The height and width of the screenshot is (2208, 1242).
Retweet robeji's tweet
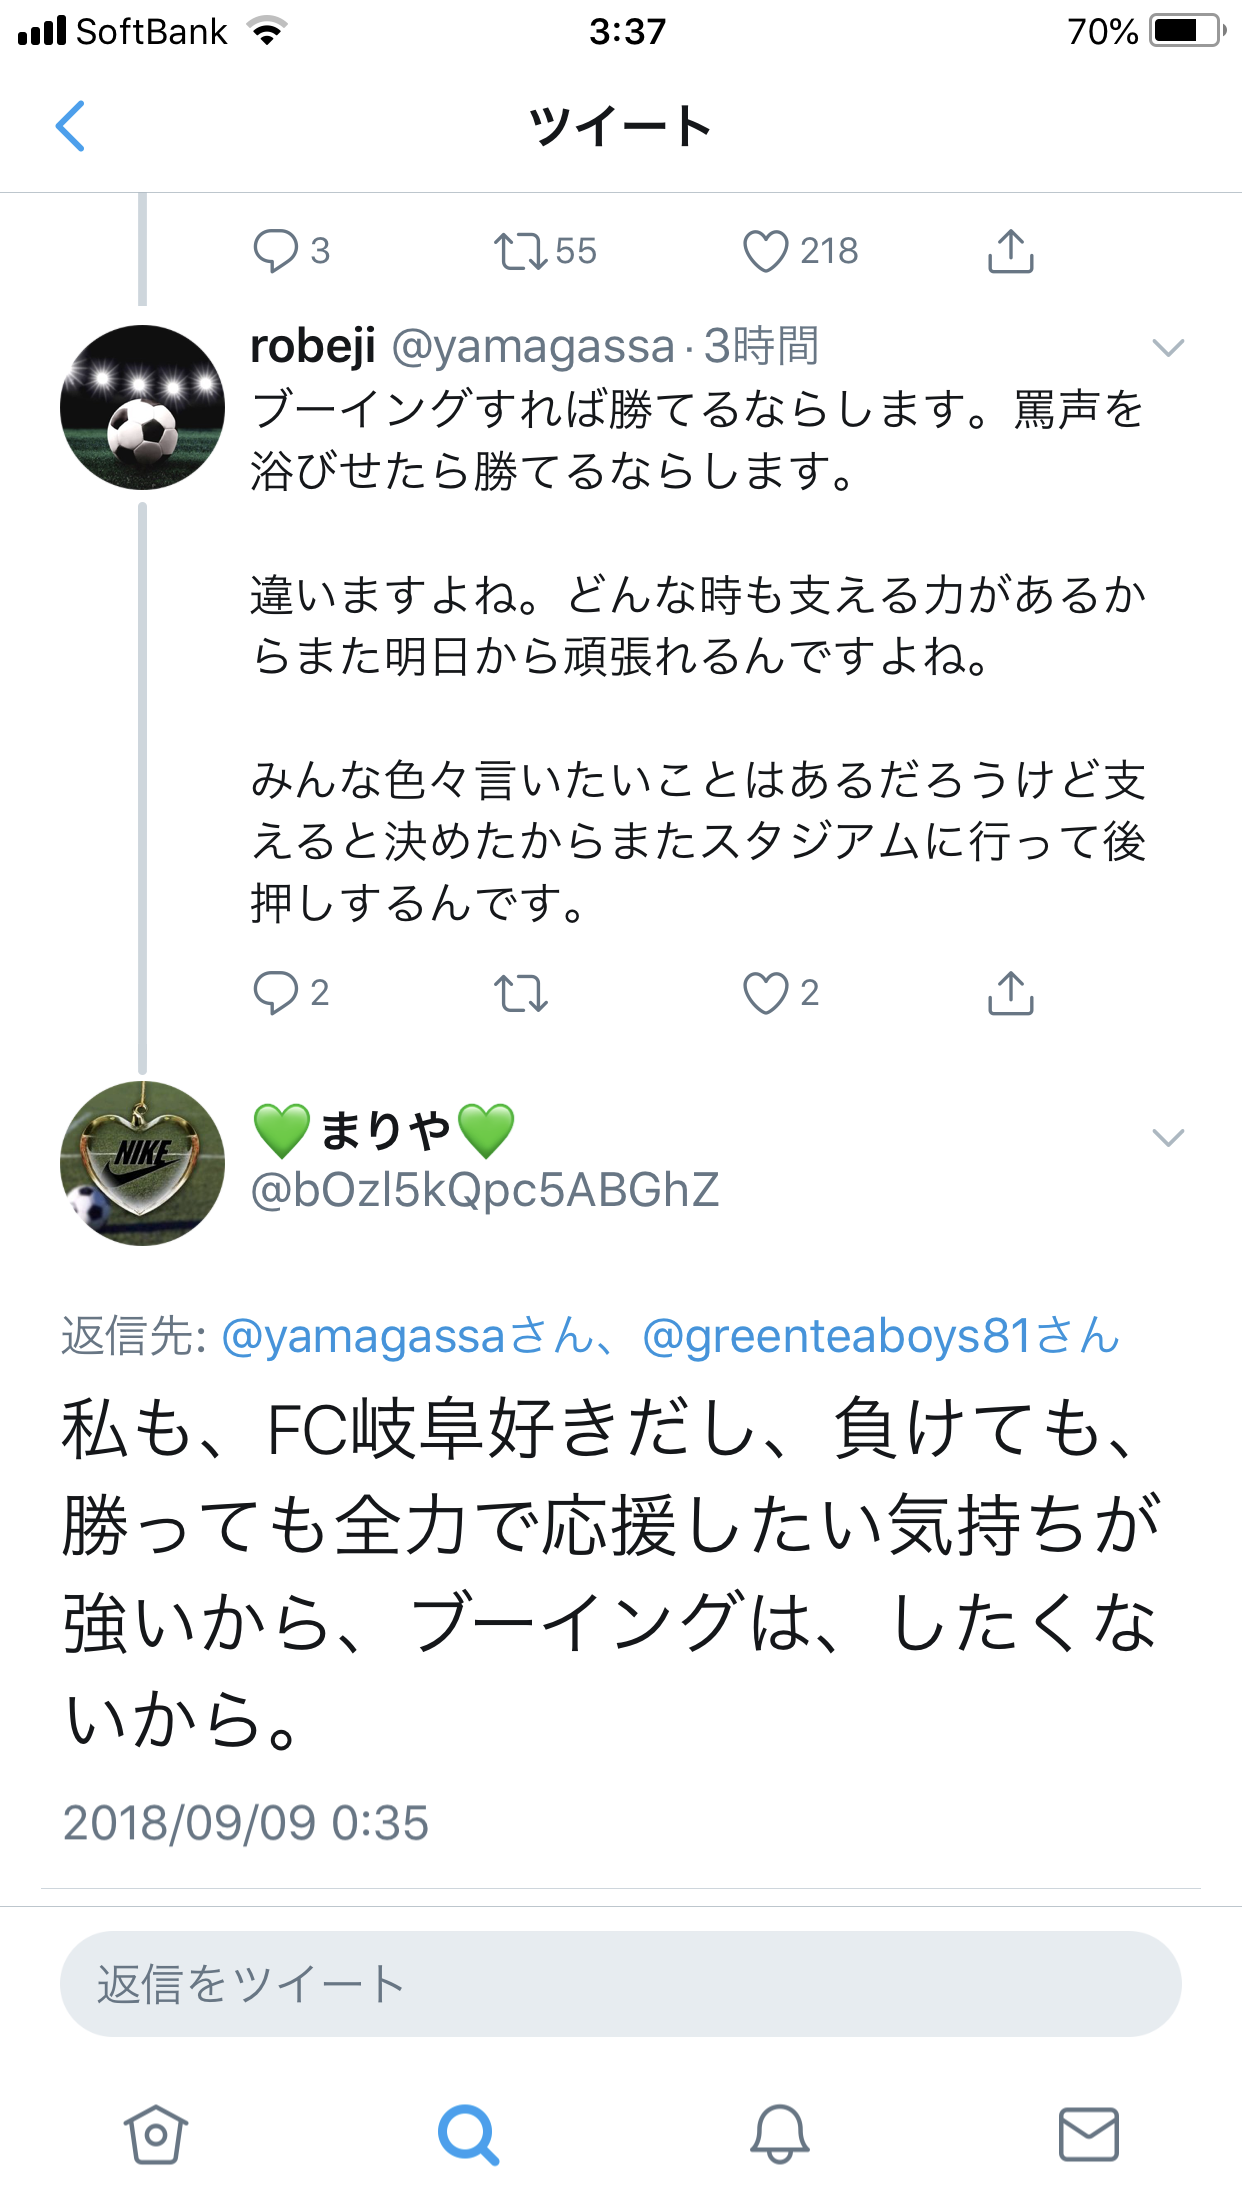tap(521, 993)
